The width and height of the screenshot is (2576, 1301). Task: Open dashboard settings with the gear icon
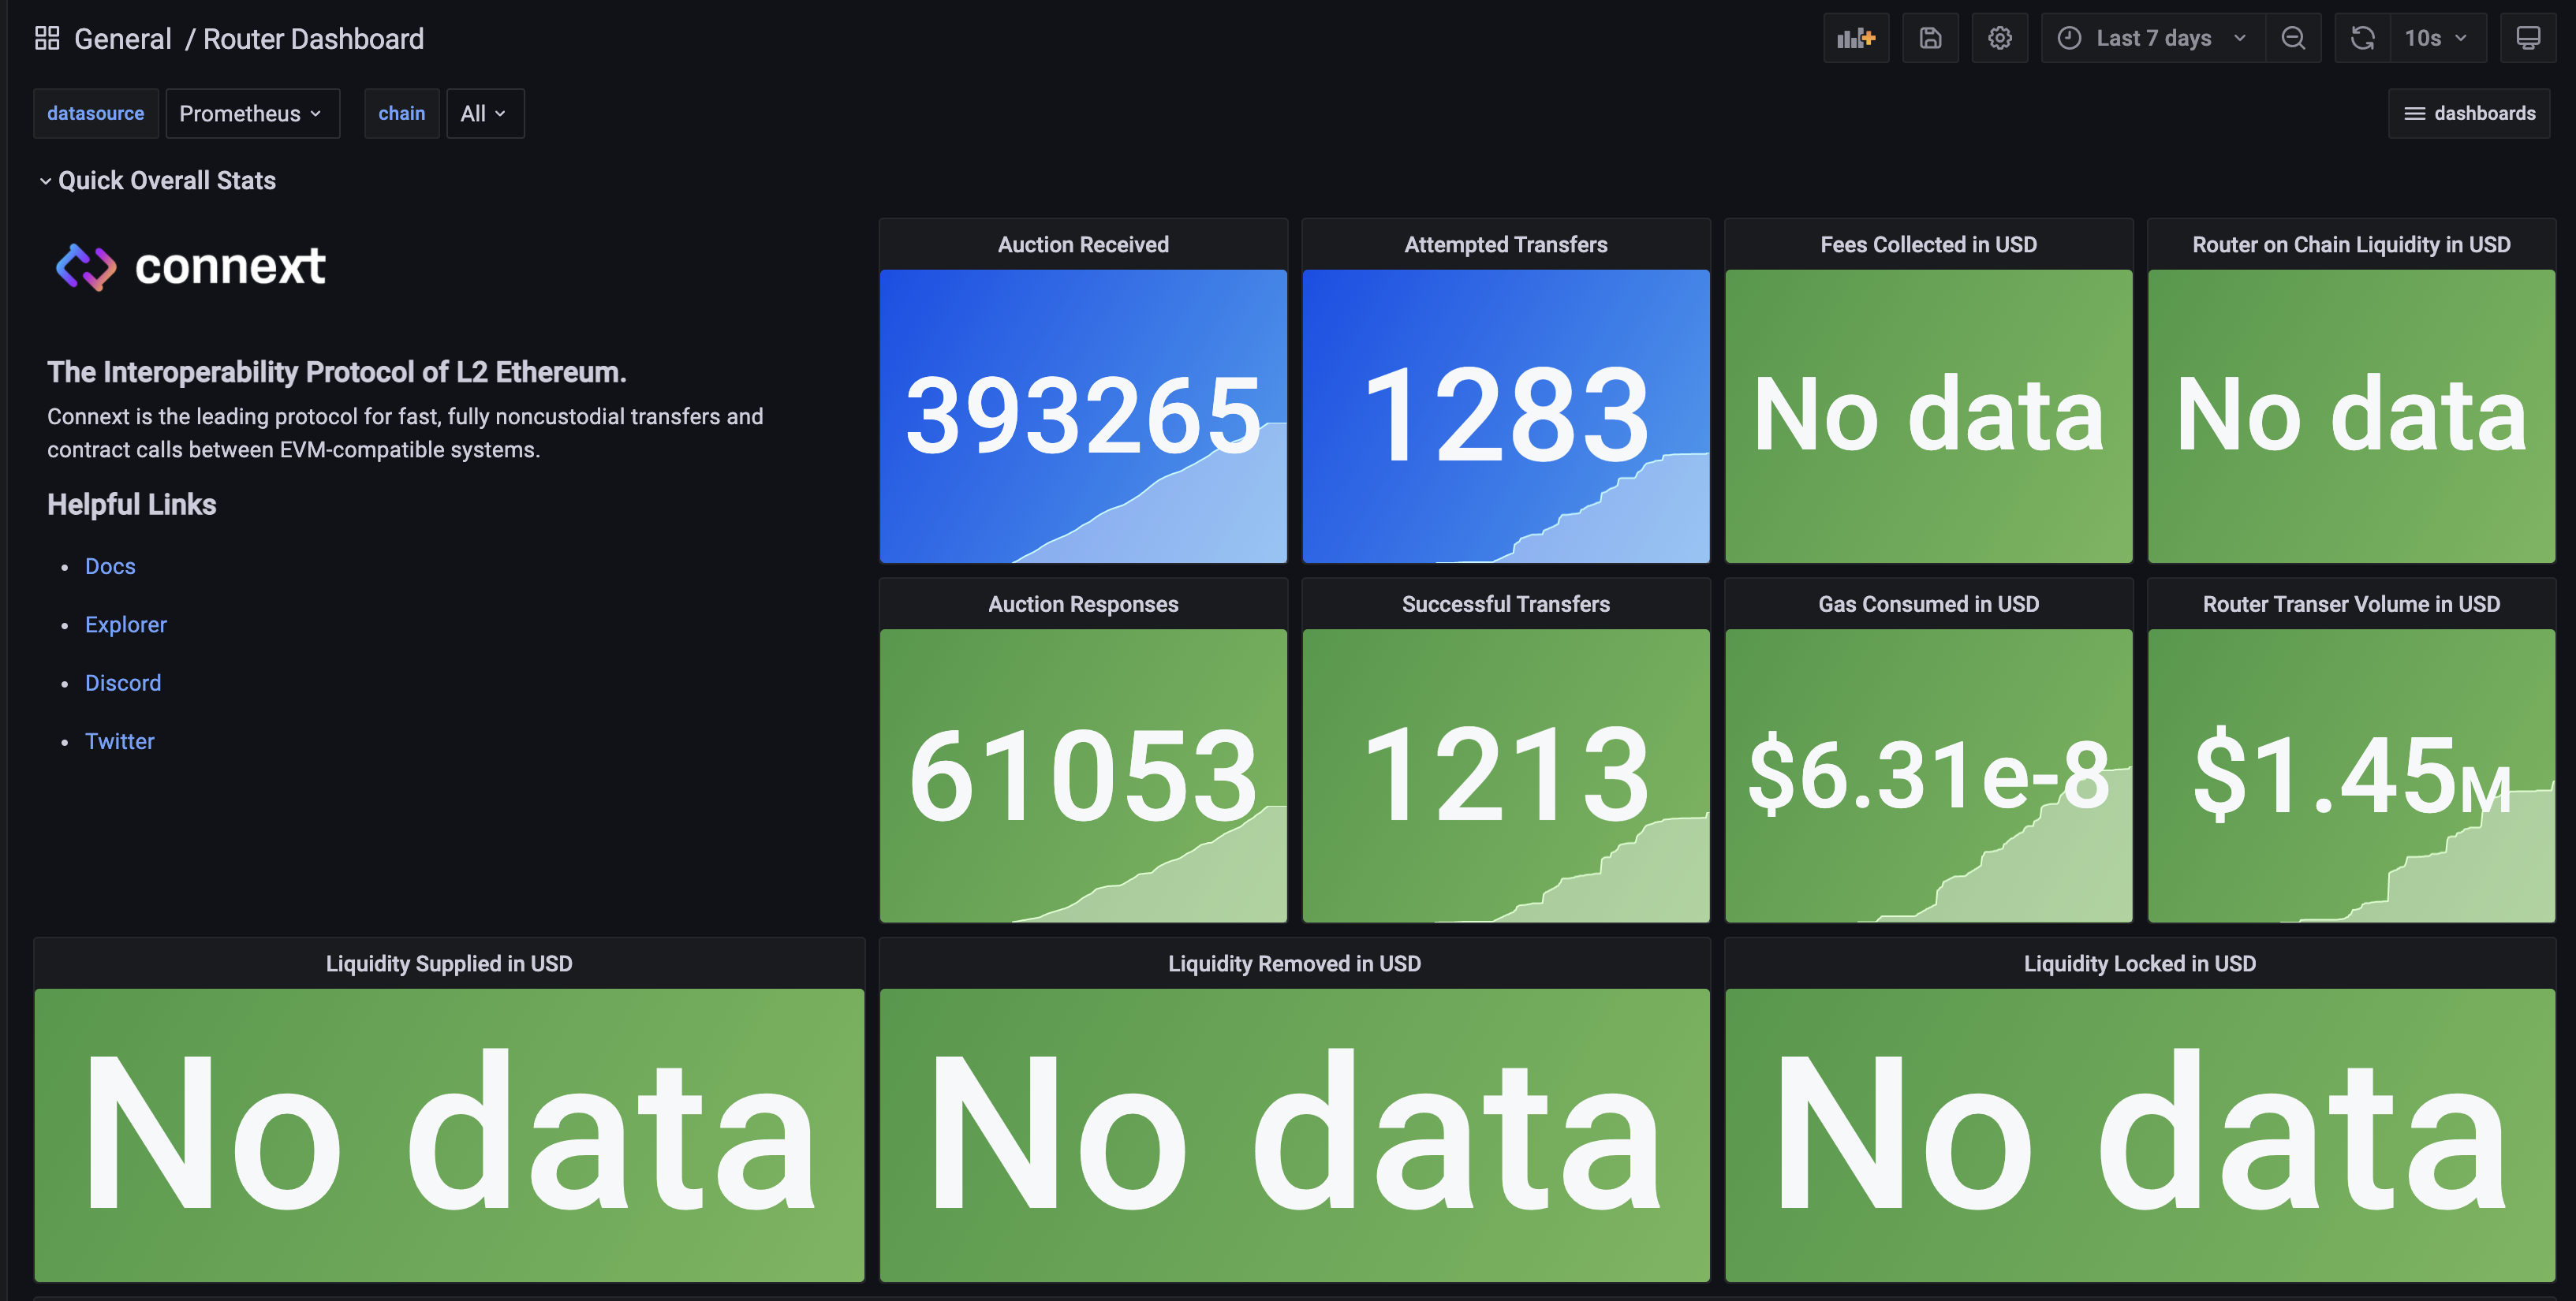2000,37
